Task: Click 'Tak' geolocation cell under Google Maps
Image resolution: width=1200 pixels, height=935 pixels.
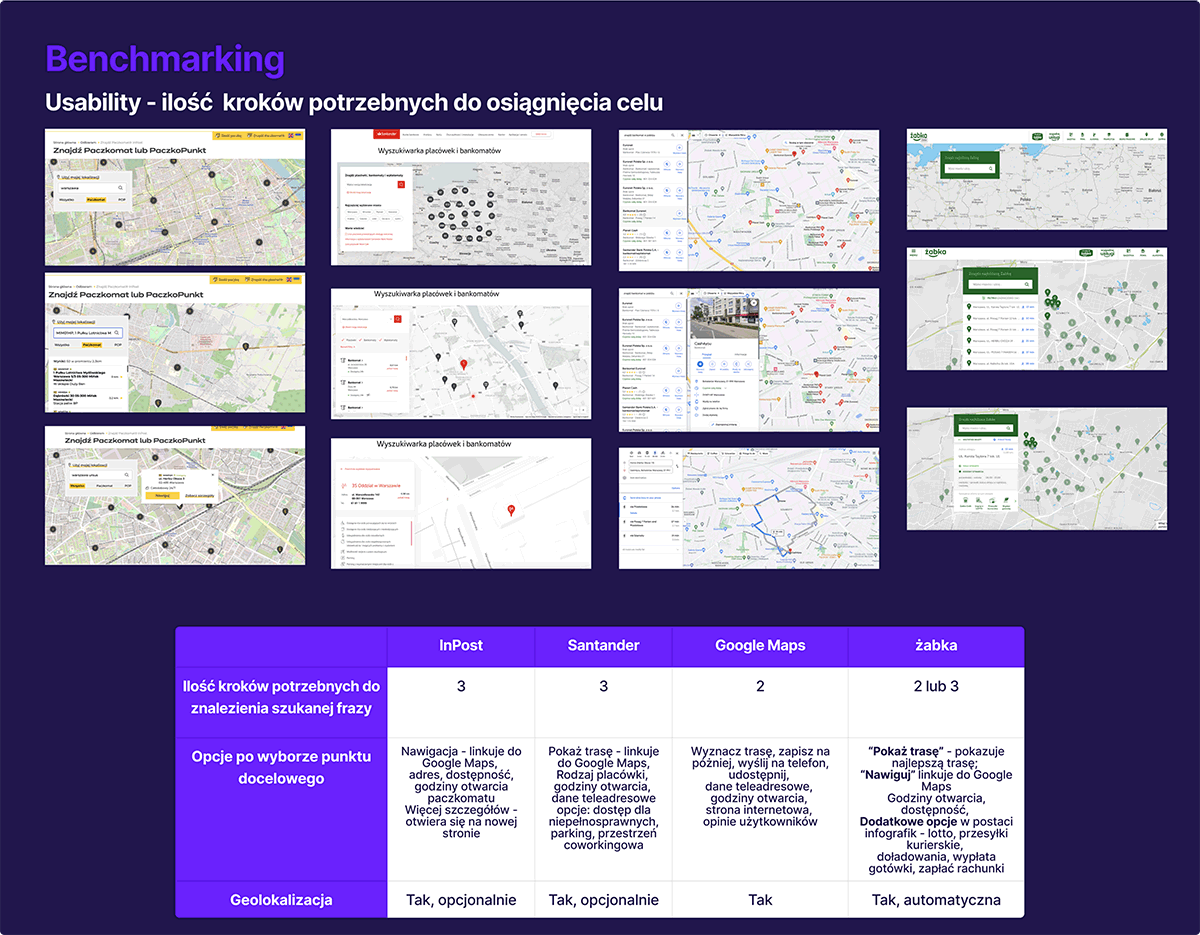Action: click(x=760, y=900)
